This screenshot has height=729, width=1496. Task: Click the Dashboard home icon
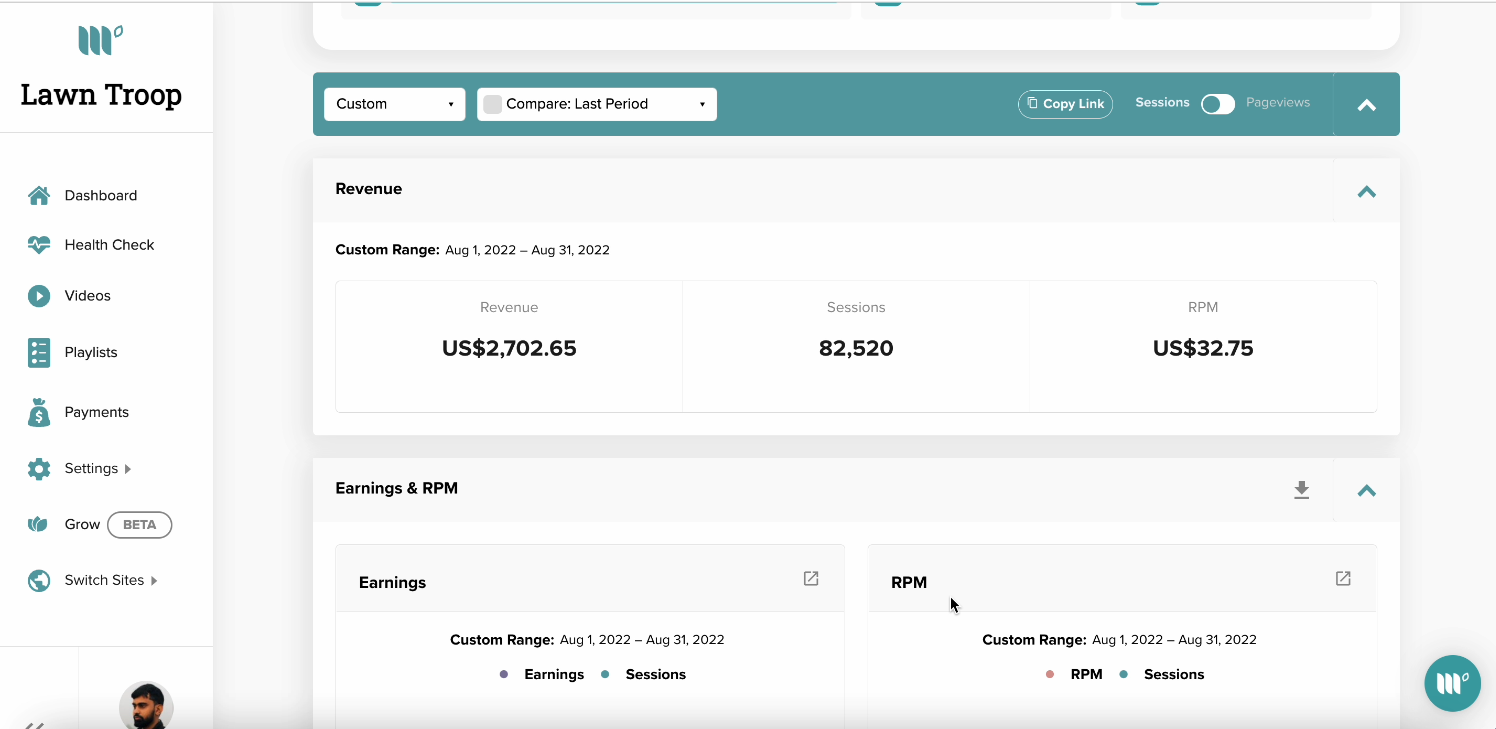click(x=39, y=195)
